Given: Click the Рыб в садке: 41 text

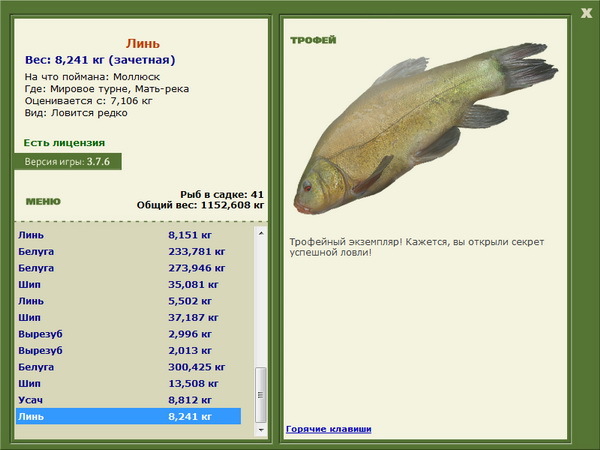Looking at the screenshot, I should pos(222,194).
